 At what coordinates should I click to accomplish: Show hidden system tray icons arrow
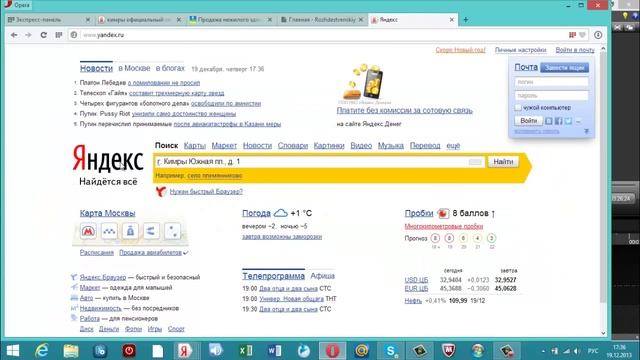[543, 351]
